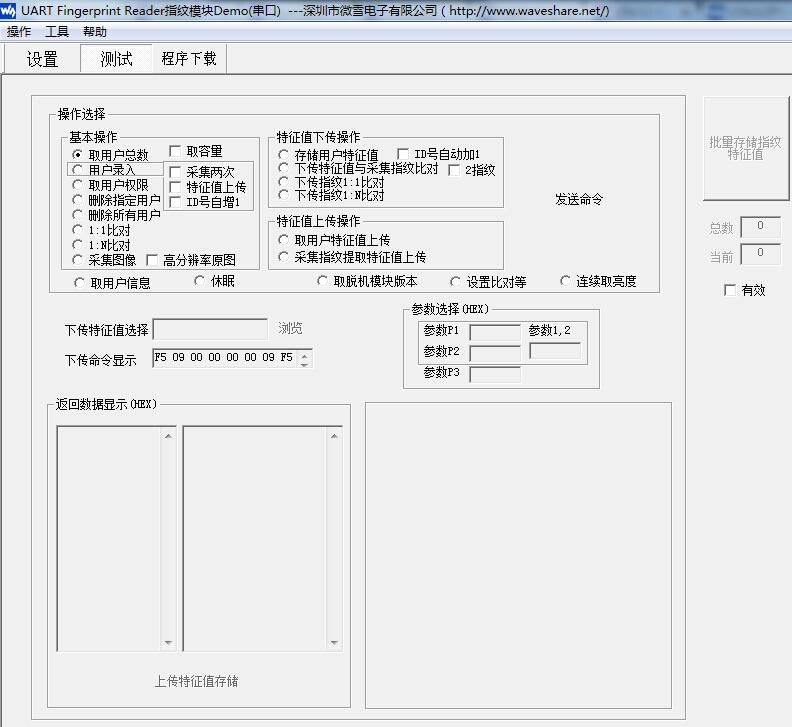Select the 取用户总数 radio button

(x=77, y=155)
